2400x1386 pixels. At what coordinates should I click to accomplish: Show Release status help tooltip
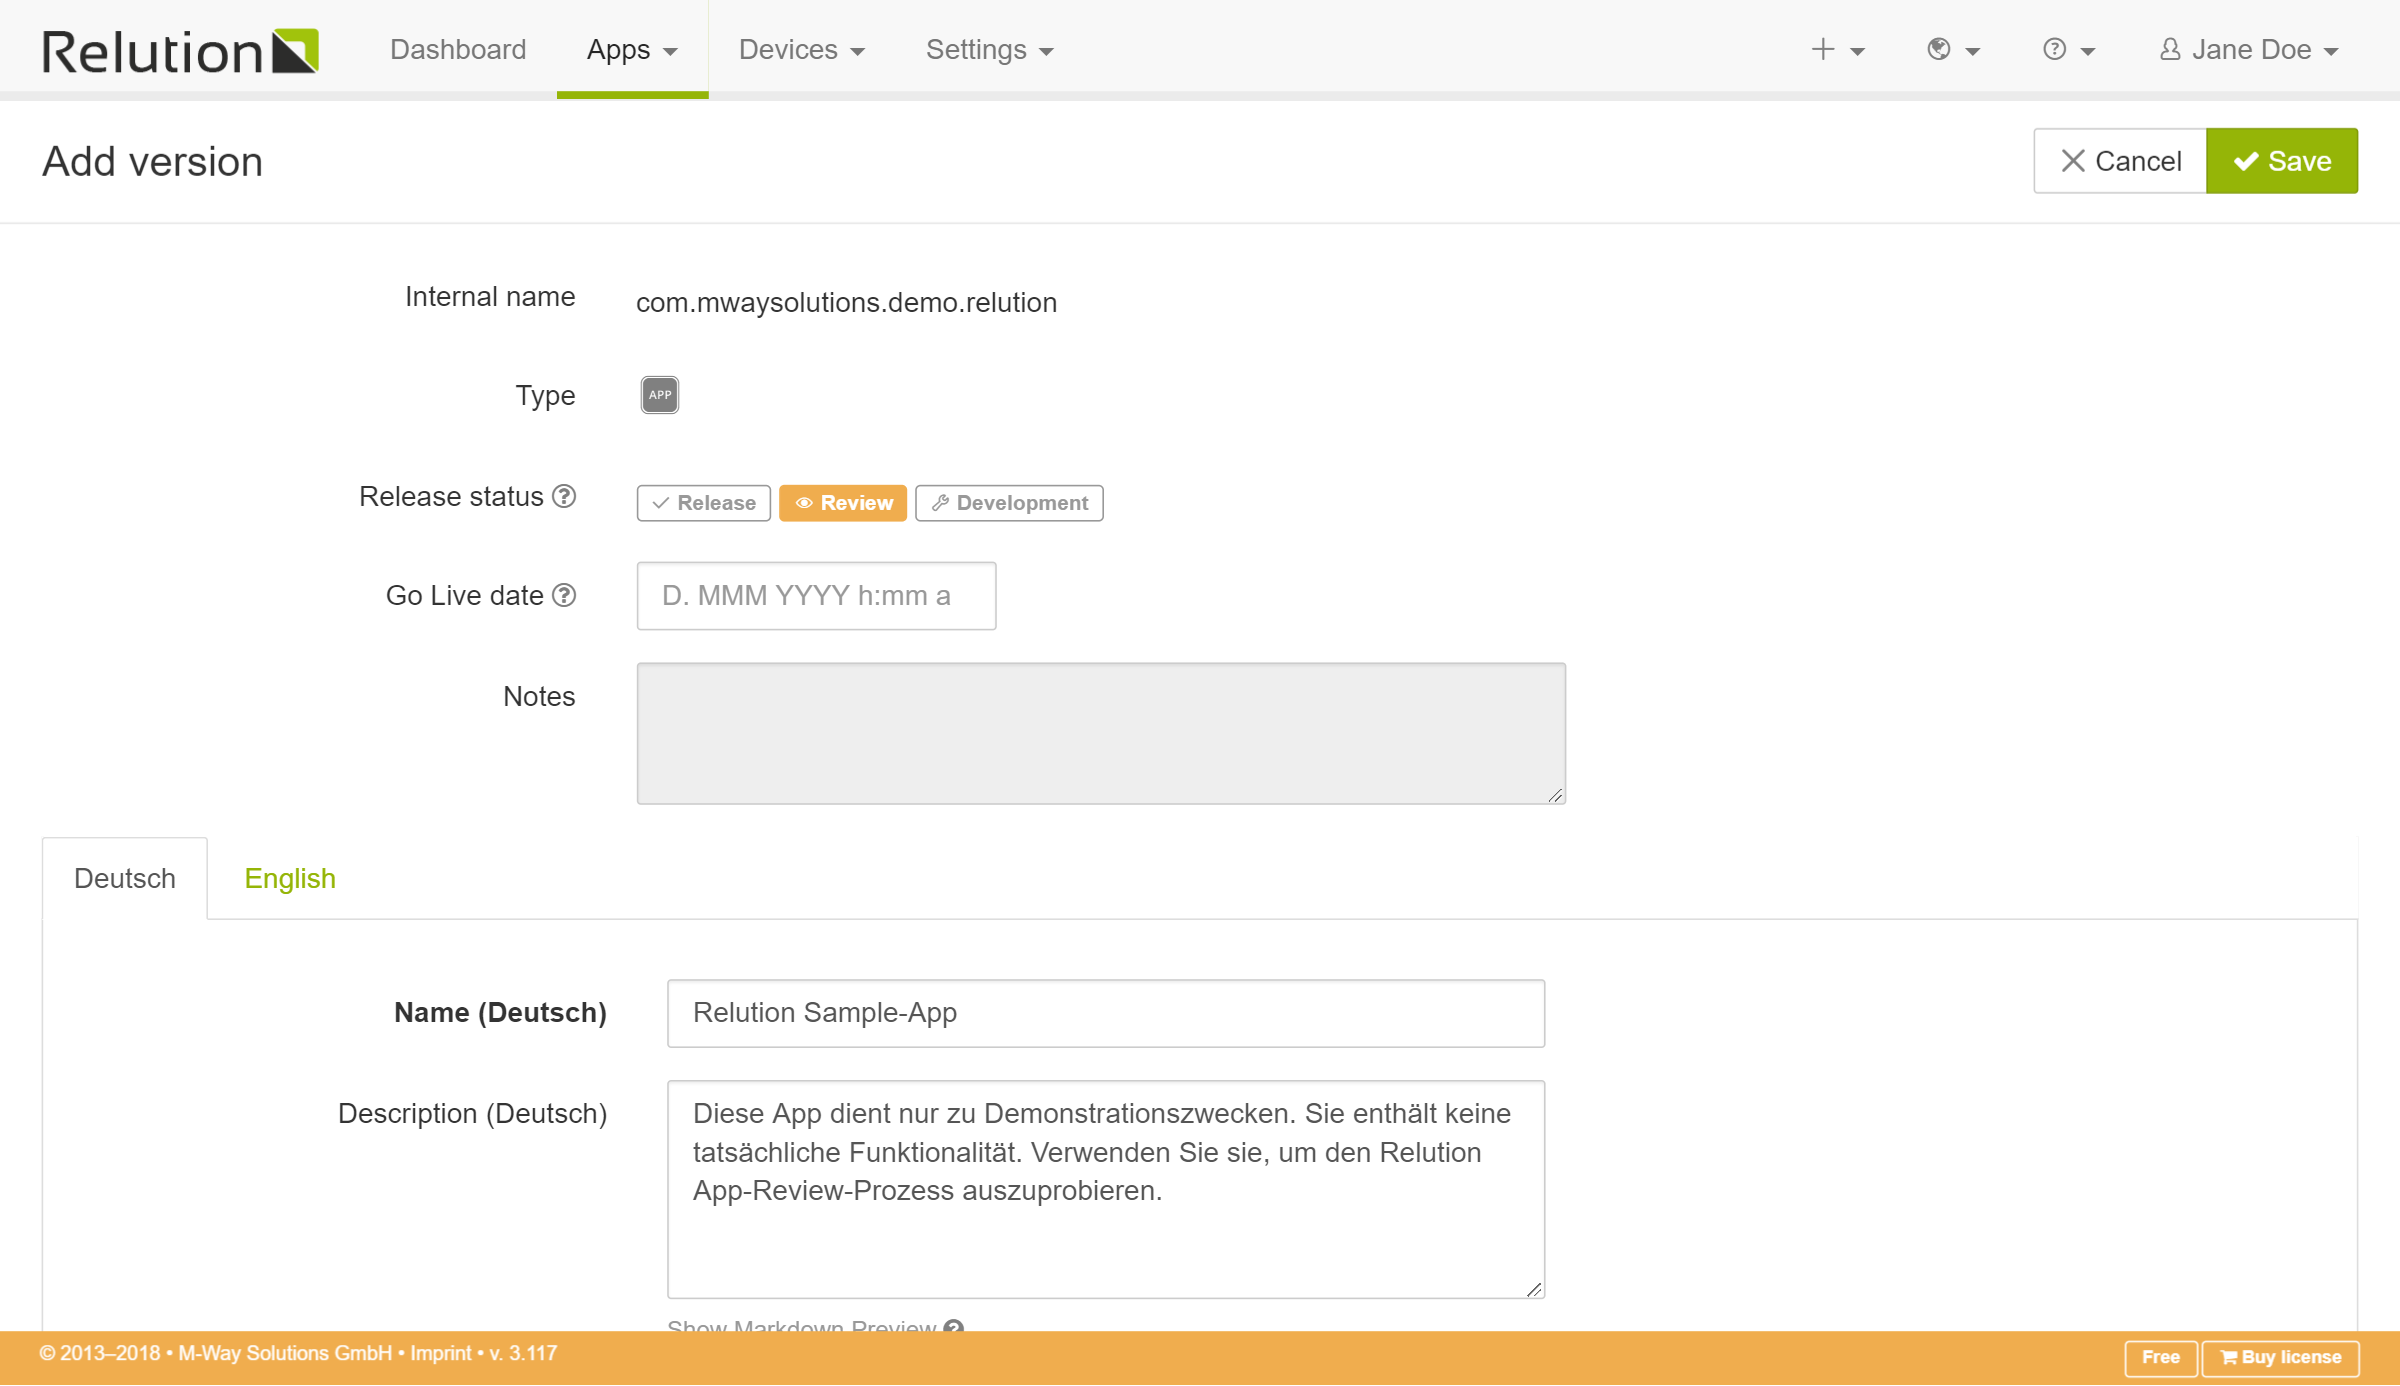pos(564,496)
